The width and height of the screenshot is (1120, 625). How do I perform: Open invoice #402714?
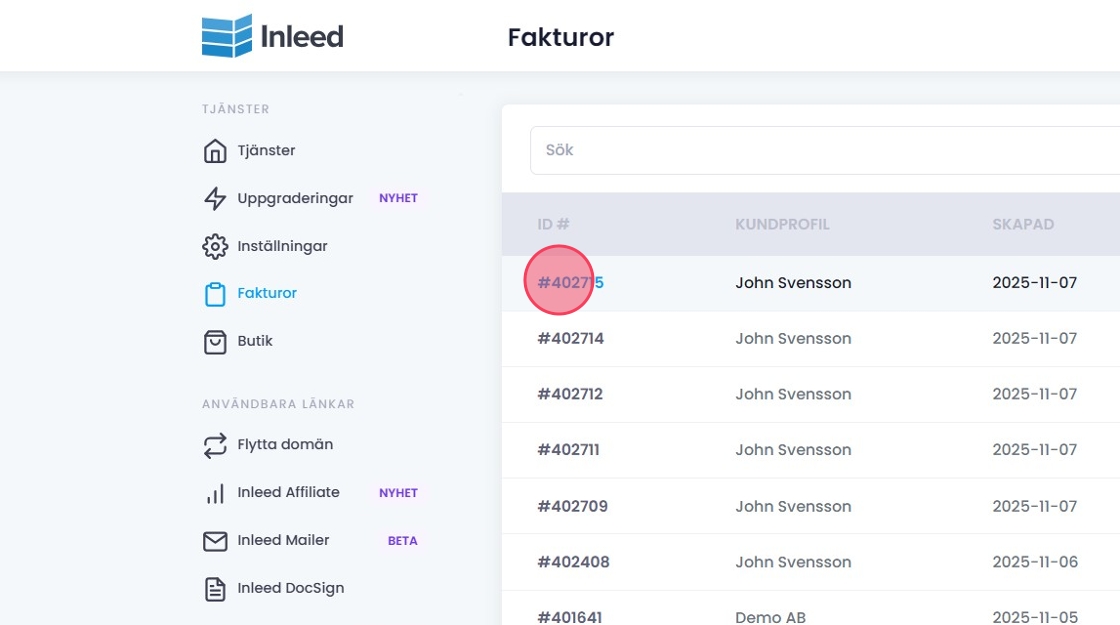click(x=571, y=339)
